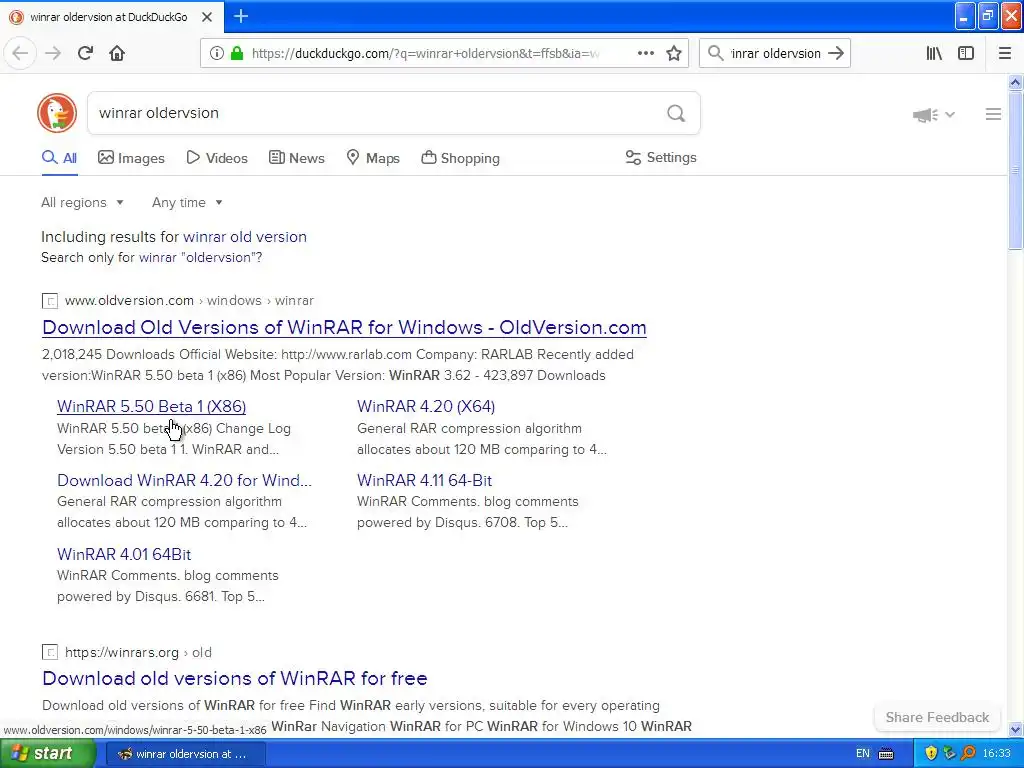
Task: Open the search Settings menu
Action: click(x=661, y=157)
